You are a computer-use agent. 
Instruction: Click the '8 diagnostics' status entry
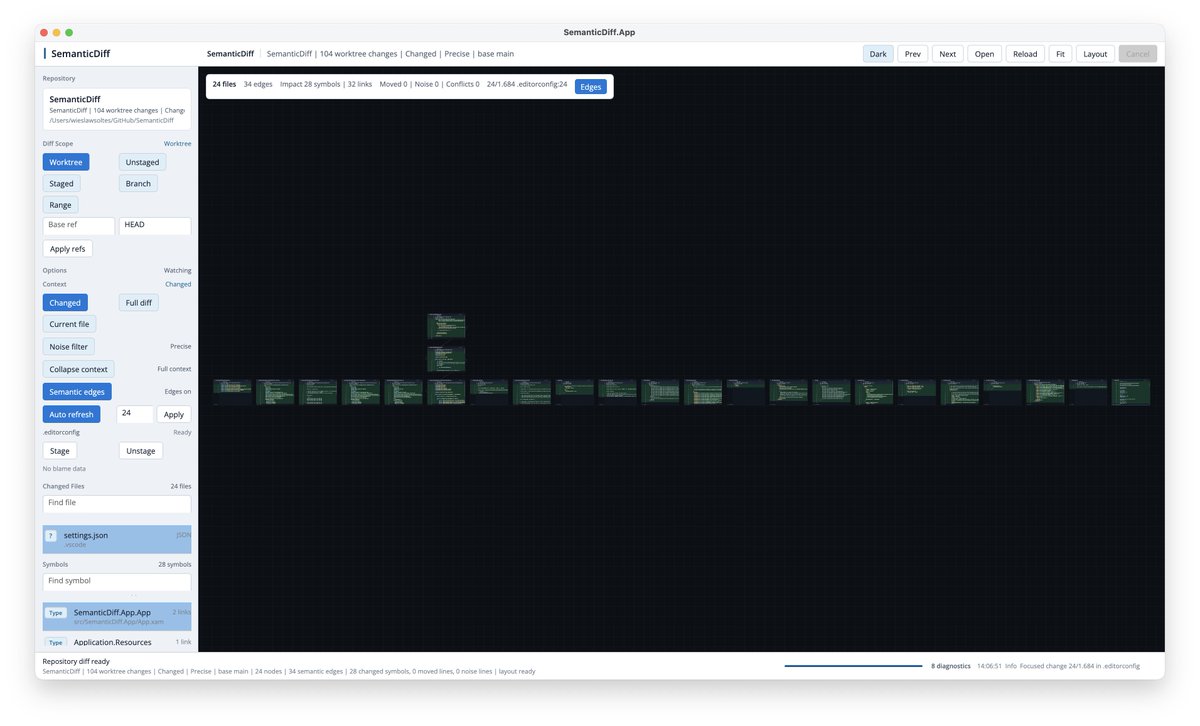(951, 665)
